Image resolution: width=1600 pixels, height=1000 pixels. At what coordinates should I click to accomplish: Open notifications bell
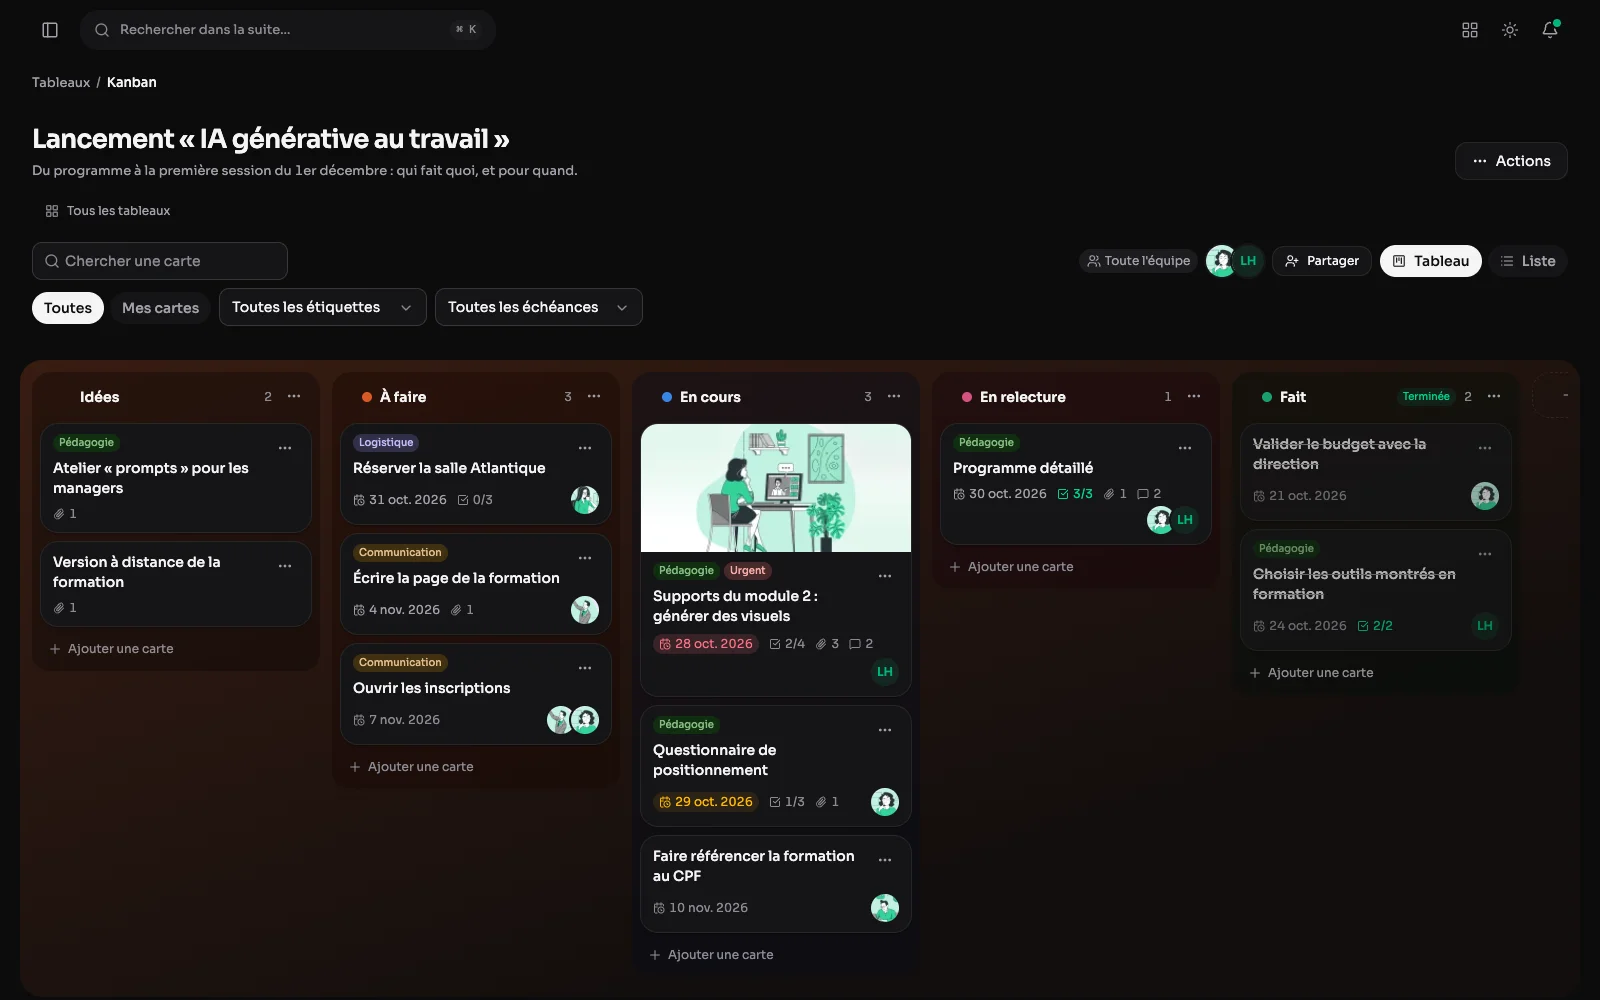click(1550, 30)
